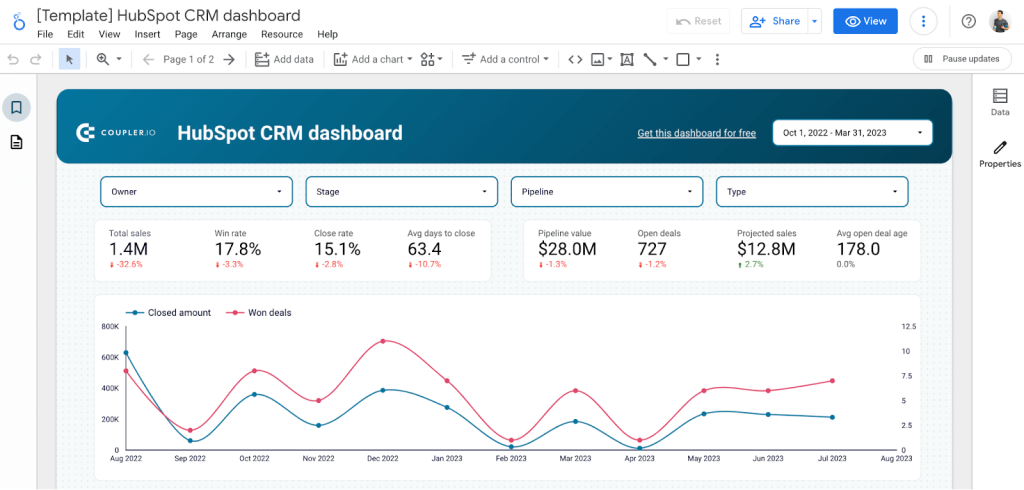
Task: Open the Pipeline filter dropdown
Action: (x=606, y=191)
